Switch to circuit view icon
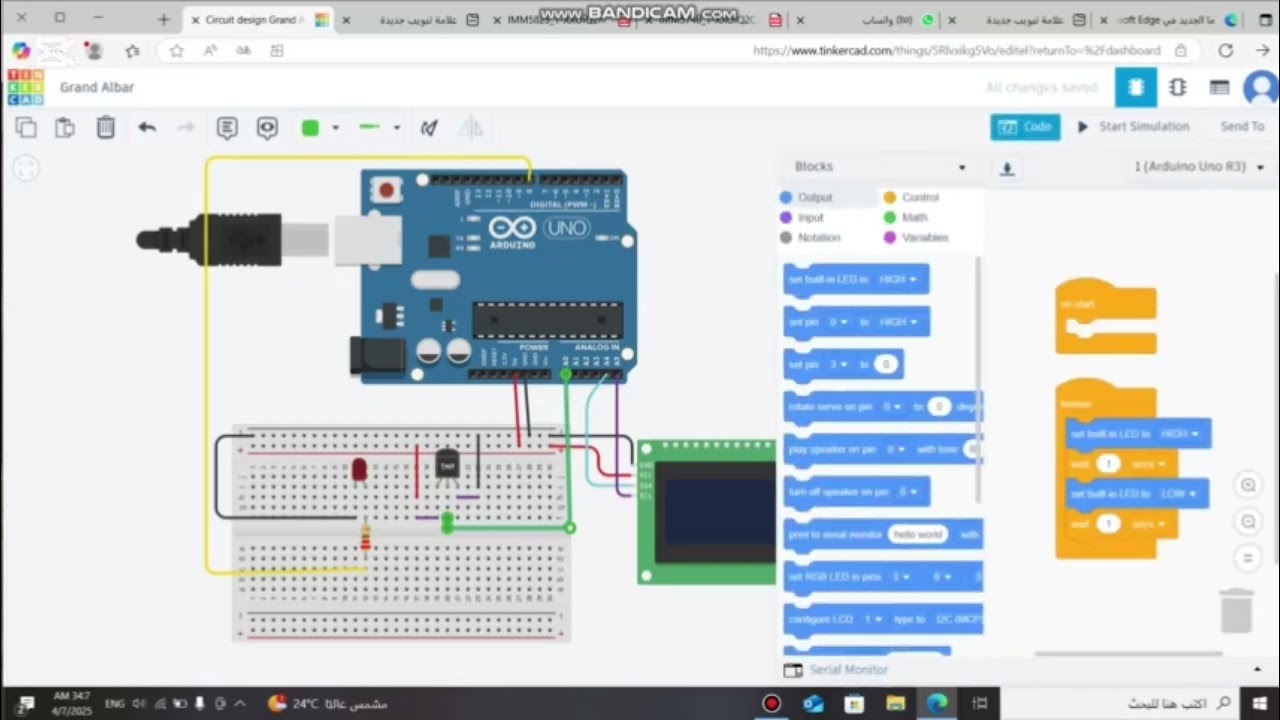 [x=1136, y=87]
